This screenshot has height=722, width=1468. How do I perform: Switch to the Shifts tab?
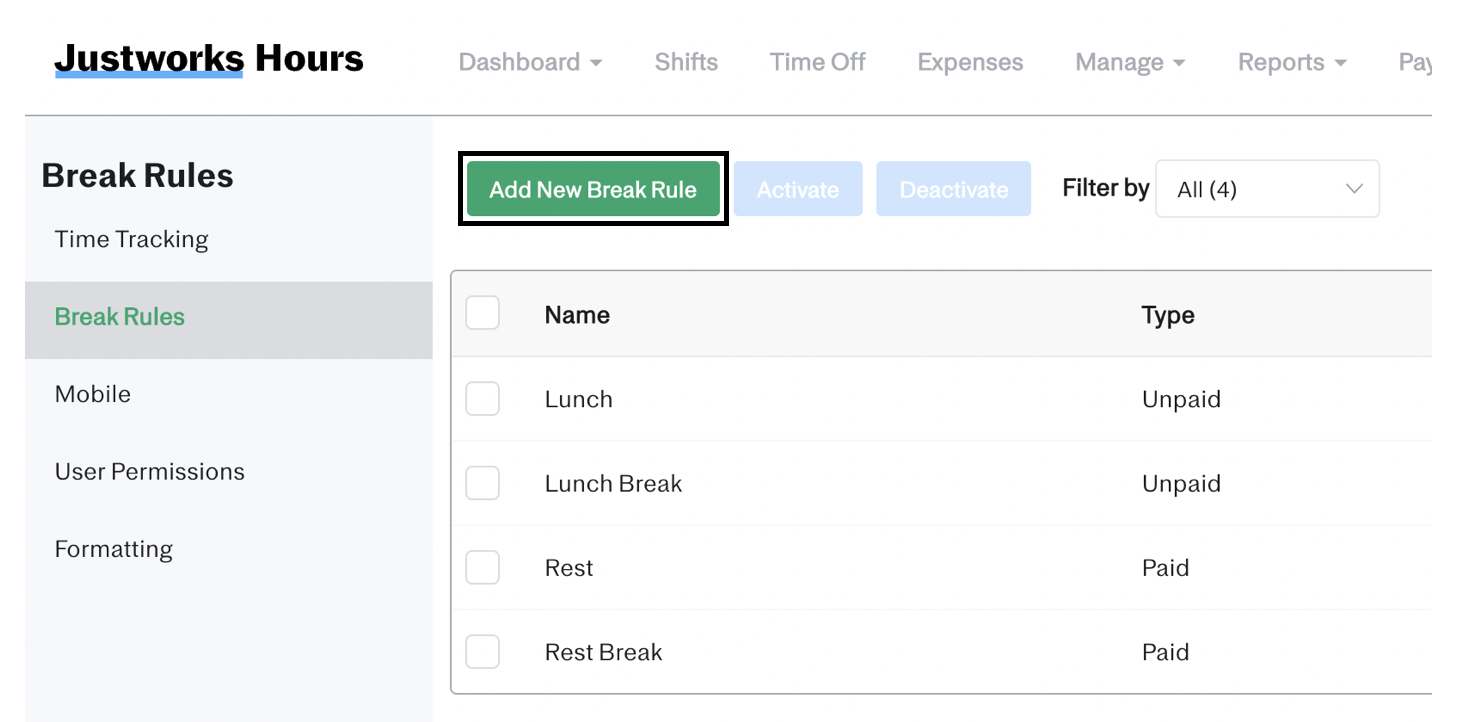click(686, 62)
